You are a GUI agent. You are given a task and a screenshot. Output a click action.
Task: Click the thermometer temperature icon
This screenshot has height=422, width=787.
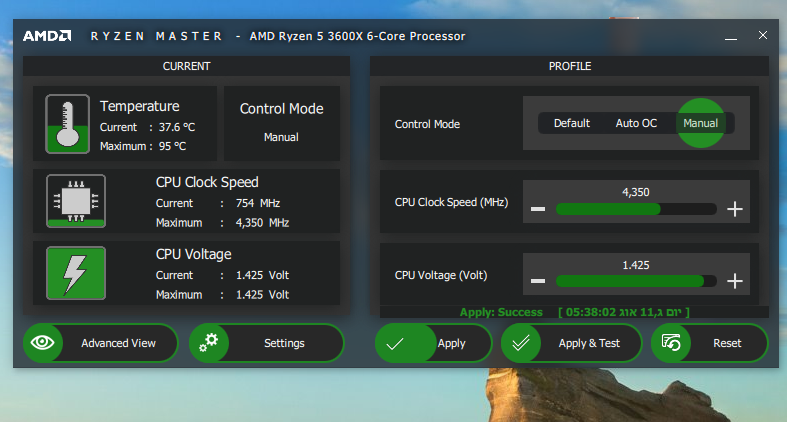[67, 124]
